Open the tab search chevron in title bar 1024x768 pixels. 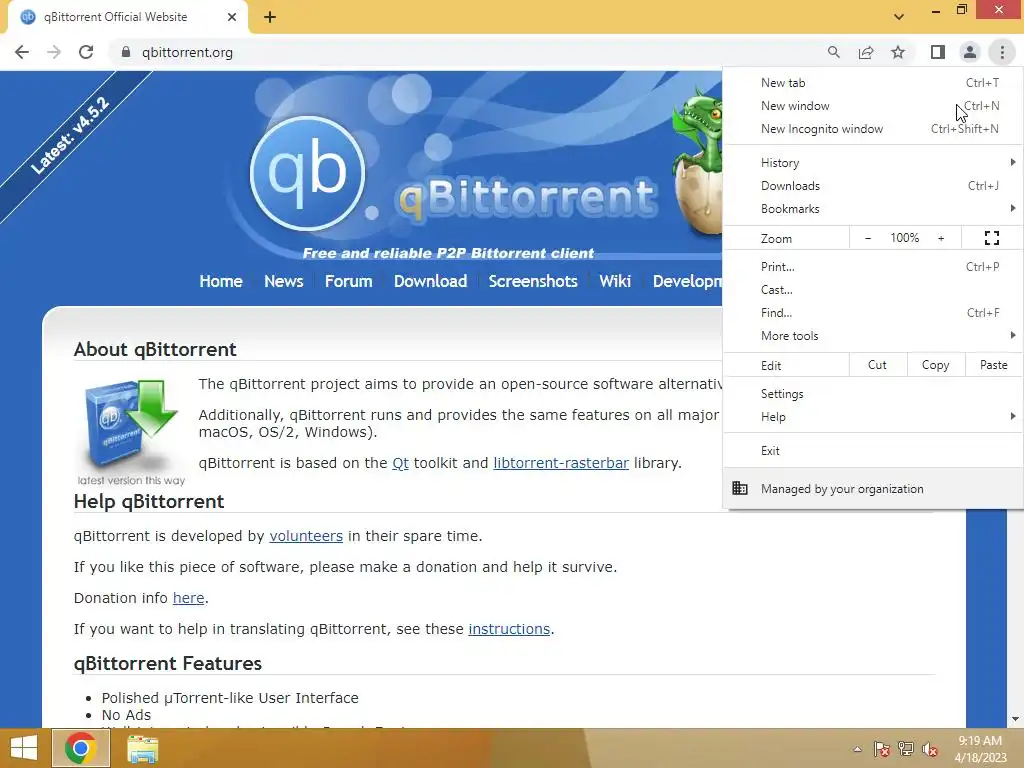click(899, 17)
